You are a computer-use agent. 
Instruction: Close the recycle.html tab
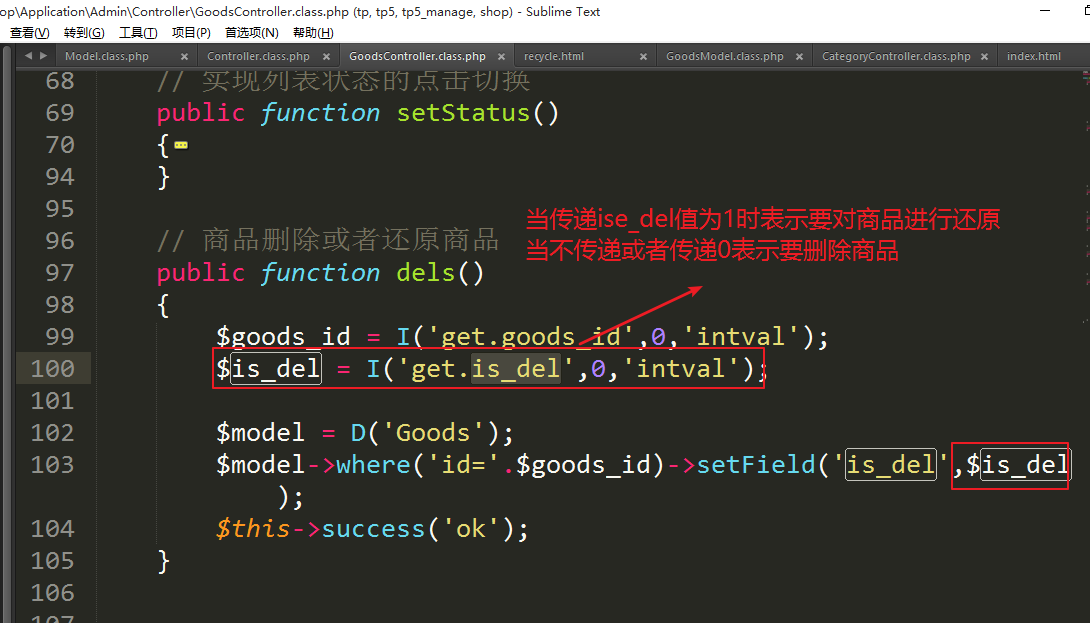click(643, 57)
